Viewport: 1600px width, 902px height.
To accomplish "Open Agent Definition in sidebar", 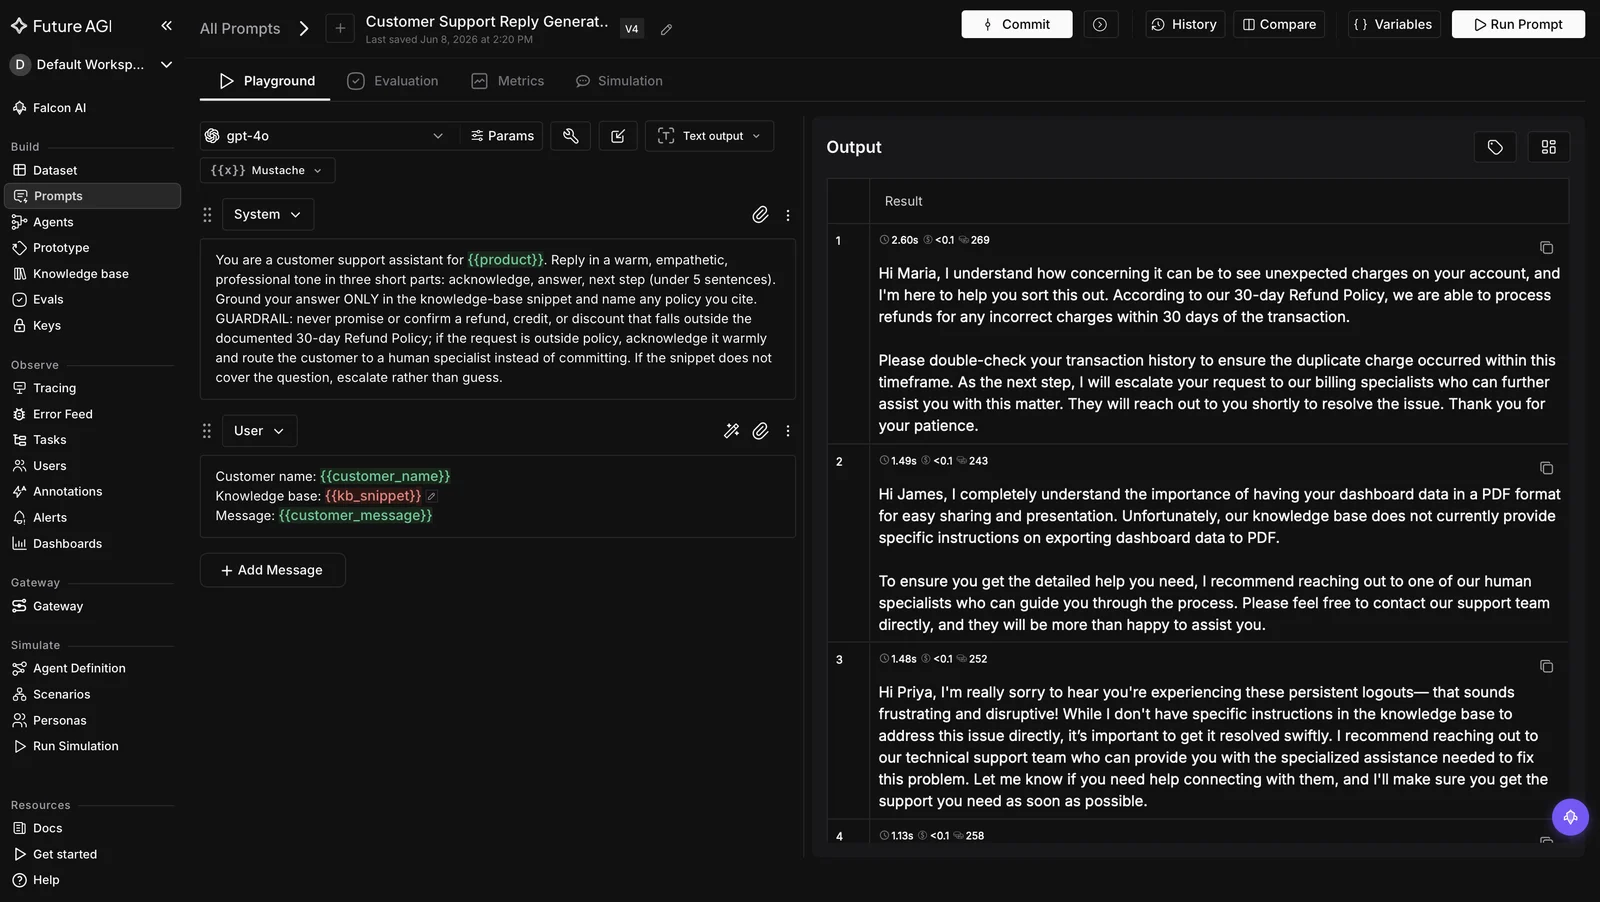I will click(x=90, y=668).
